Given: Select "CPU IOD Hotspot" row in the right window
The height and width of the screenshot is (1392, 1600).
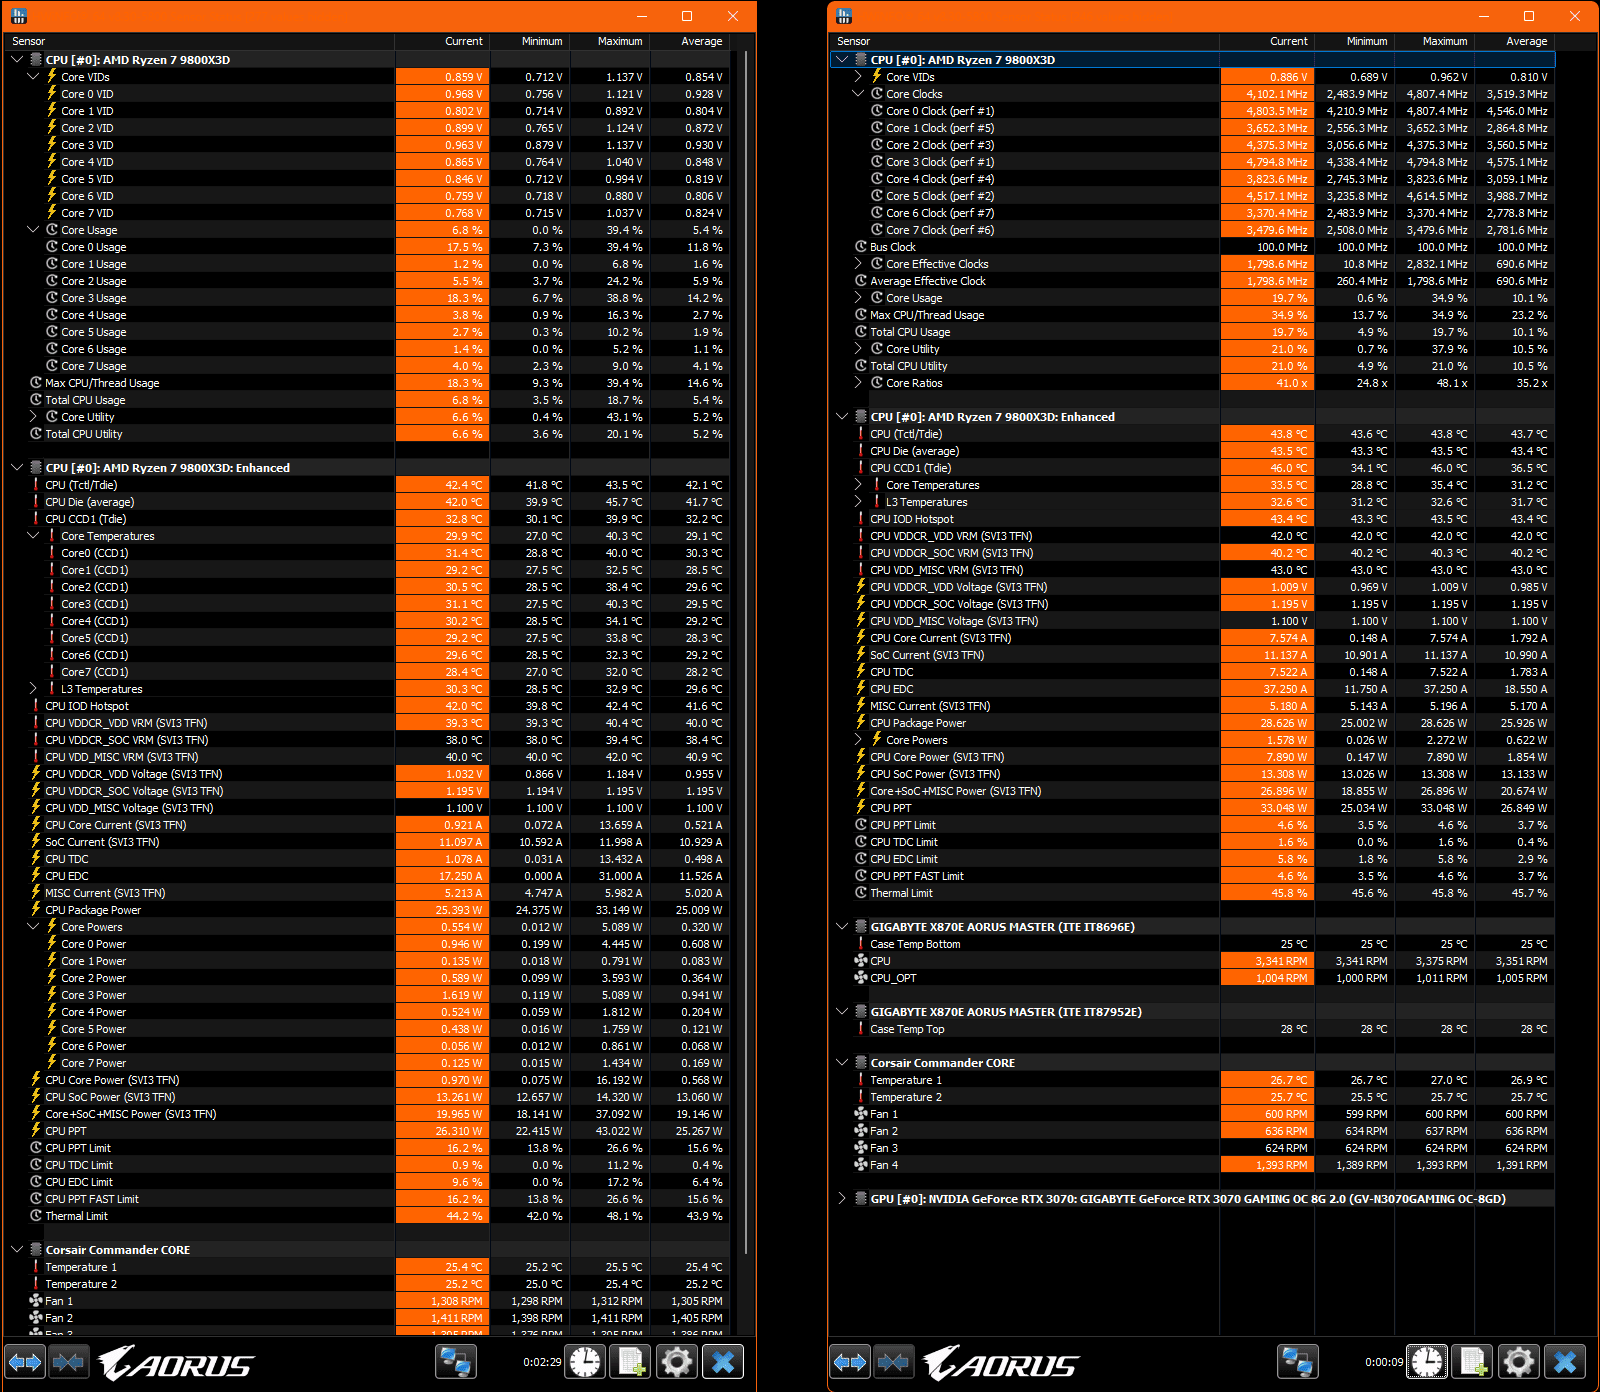Looking at the screenshot, I should pyautogui.click(x=1193, y=519).
